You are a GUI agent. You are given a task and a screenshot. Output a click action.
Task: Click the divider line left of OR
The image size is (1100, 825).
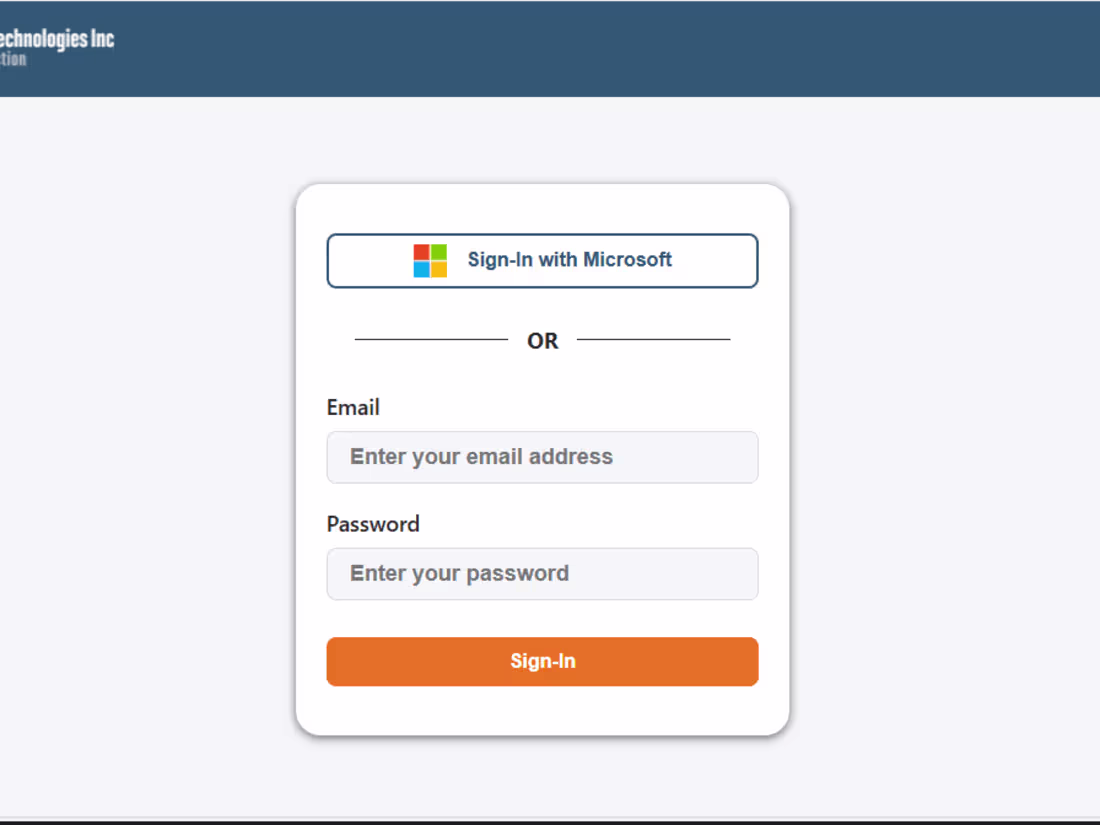431,340
